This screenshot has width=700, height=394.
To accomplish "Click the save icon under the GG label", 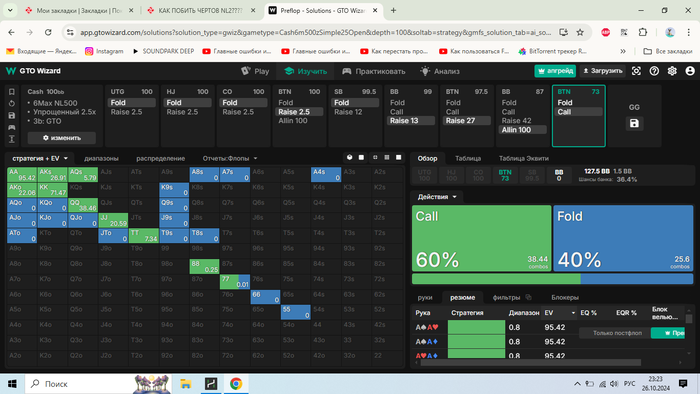I will tap(634, 124).
